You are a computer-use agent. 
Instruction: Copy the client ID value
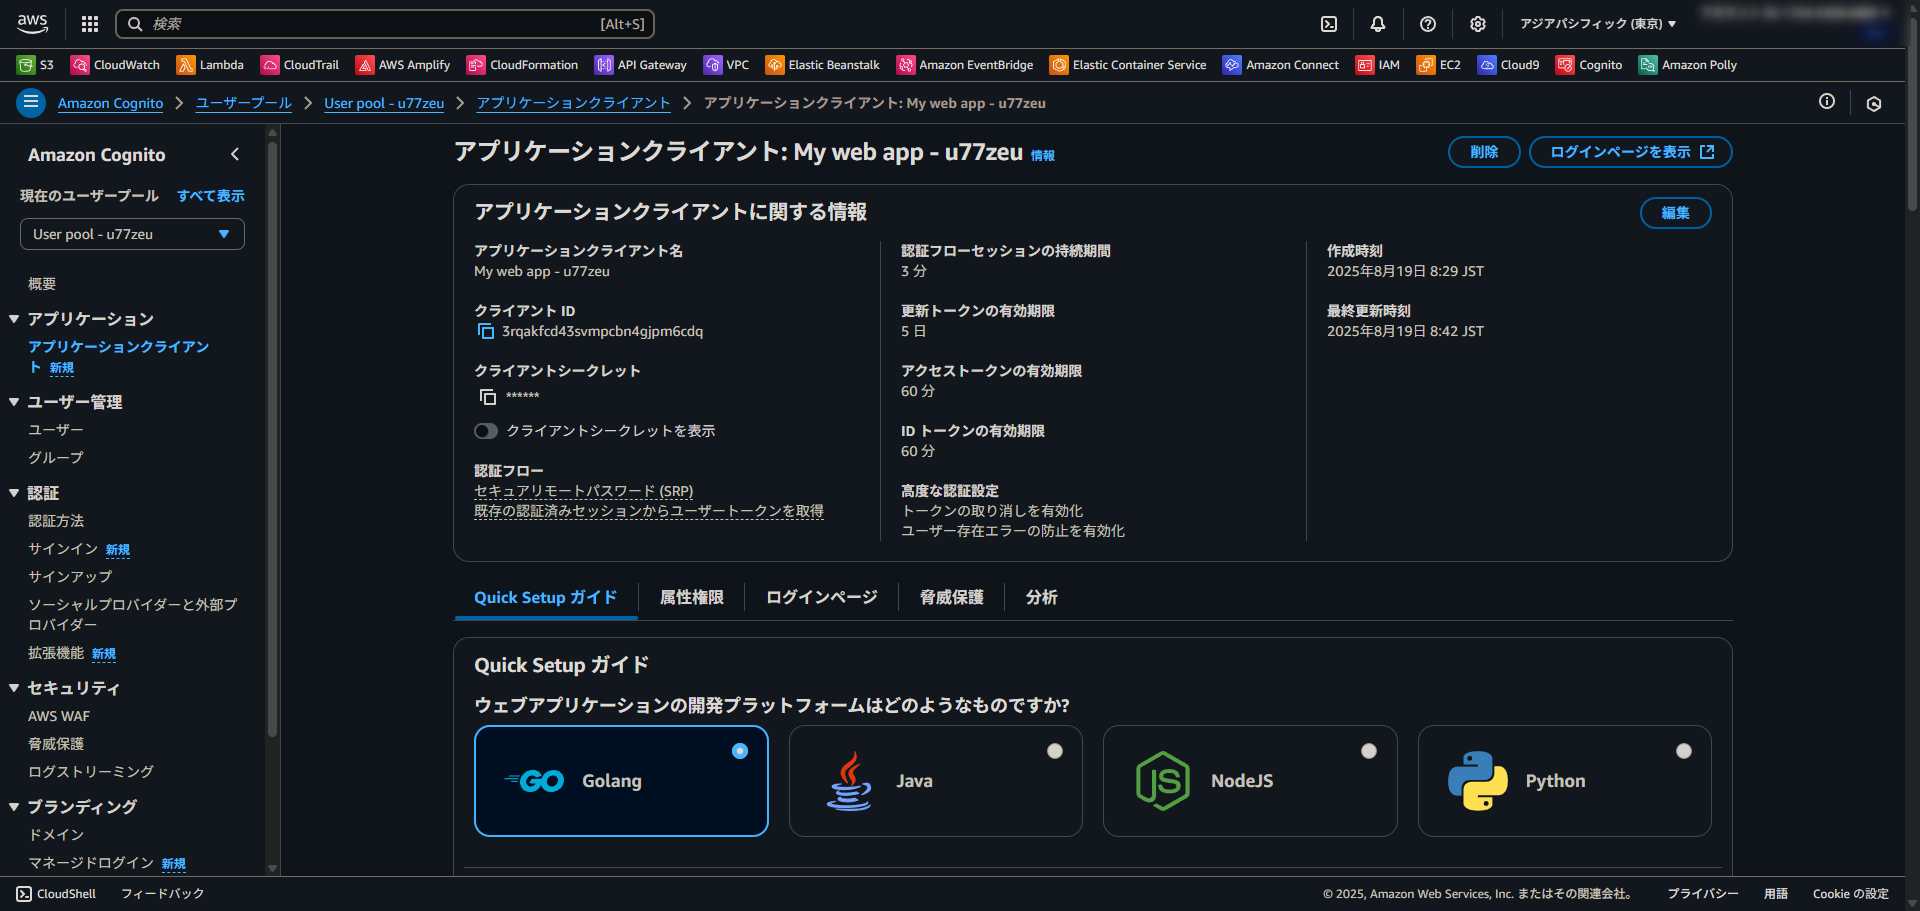coord(486,331)
